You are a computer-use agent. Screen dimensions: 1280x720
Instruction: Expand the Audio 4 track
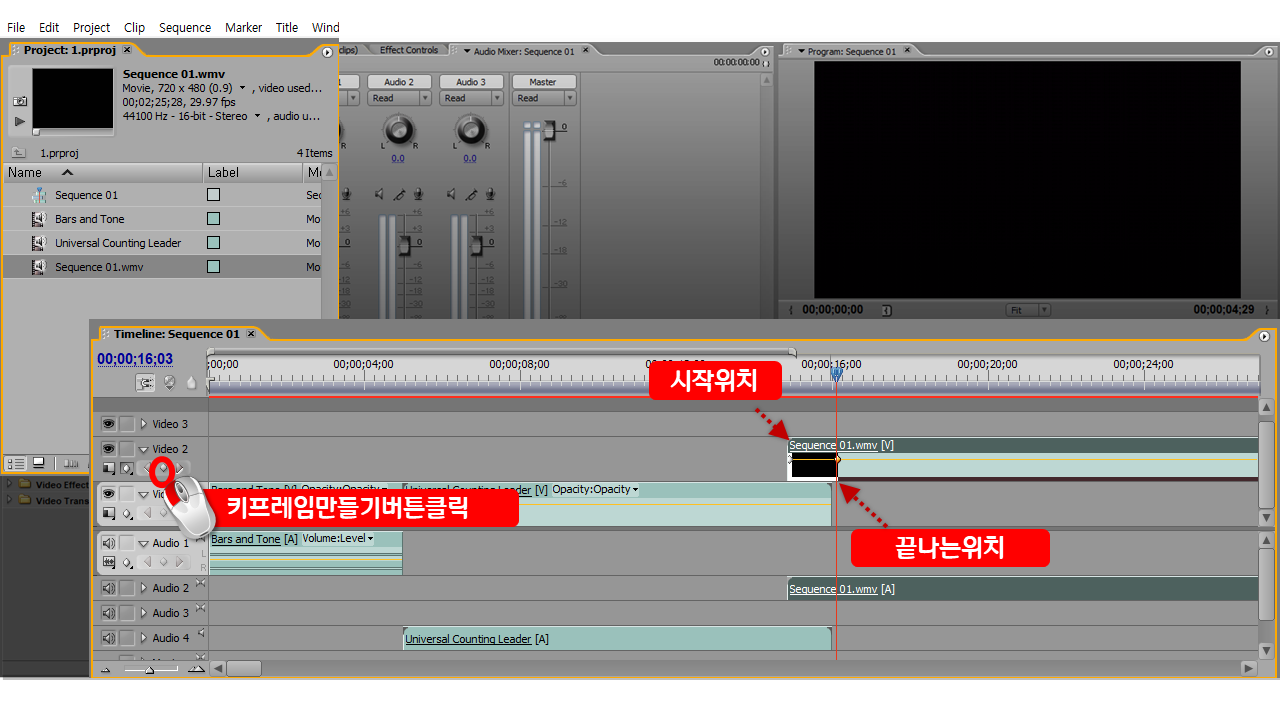coord(143,638)
